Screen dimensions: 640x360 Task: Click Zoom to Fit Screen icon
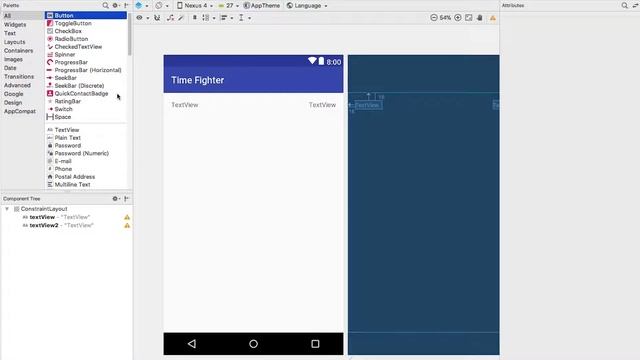[x=469, y=18]
